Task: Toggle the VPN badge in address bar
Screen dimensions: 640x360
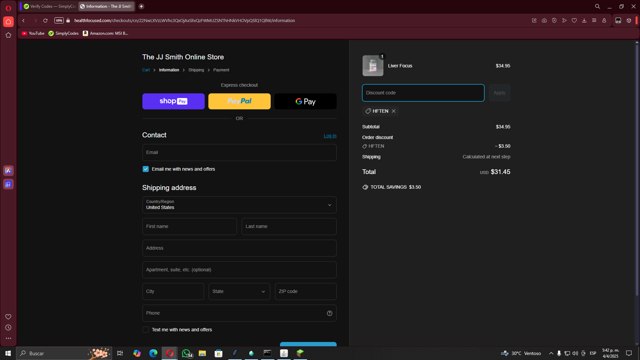Action: pyautogui.click(x=59, y=20)
